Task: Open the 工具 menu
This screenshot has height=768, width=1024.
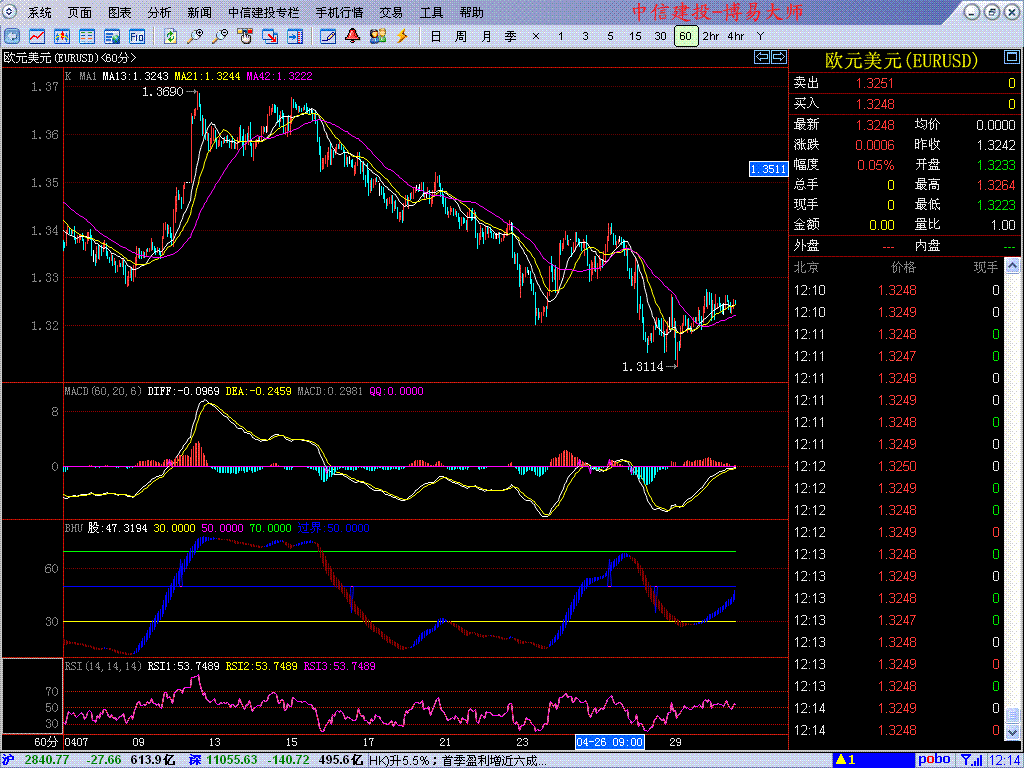Action: (x=431, y=13)
